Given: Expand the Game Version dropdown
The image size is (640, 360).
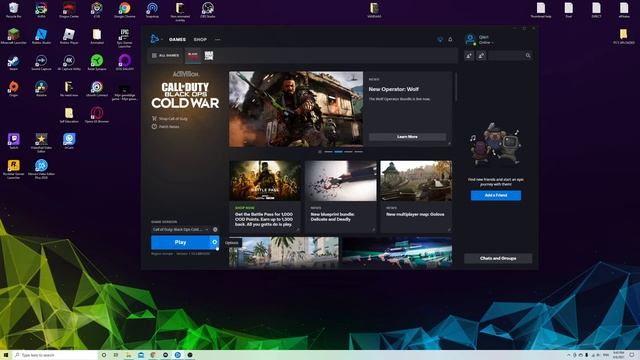Looking at the screenshot, I should [180, 229].
